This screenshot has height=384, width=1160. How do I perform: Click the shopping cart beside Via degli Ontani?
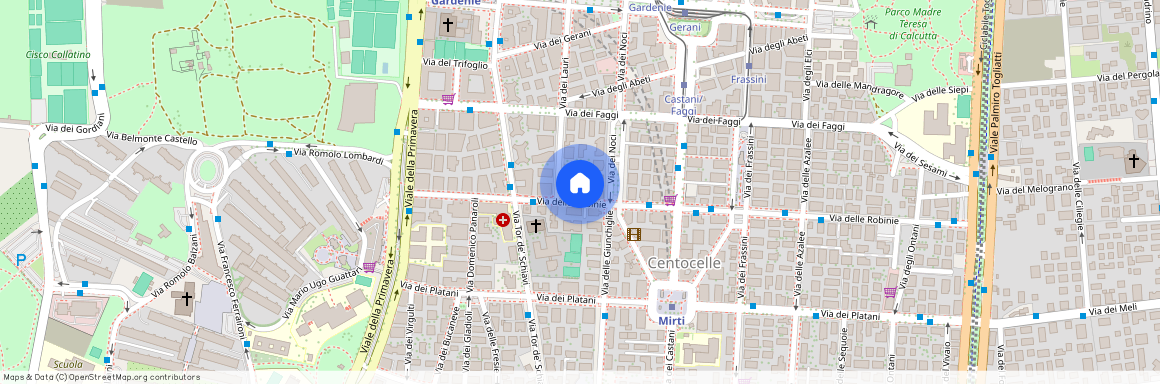pos(890,292)
